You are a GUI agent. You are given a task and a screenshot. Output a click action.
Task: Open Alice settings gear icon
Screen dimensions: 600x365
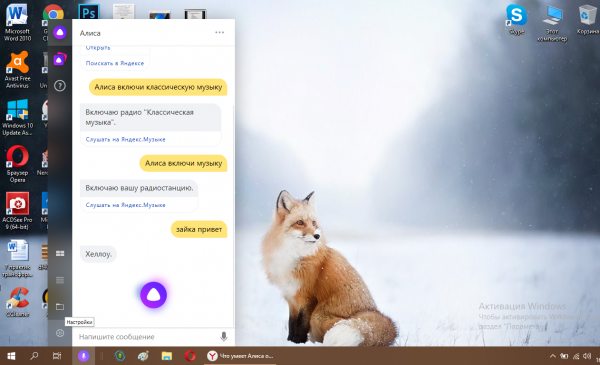[x=60, y=333]
